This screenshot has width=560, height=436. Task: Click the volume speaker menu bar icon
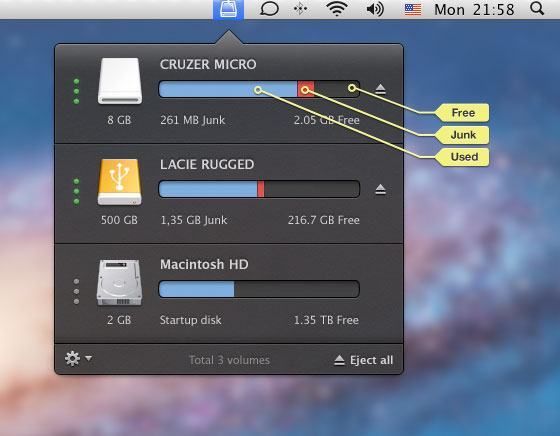click(x=375, y=9)
